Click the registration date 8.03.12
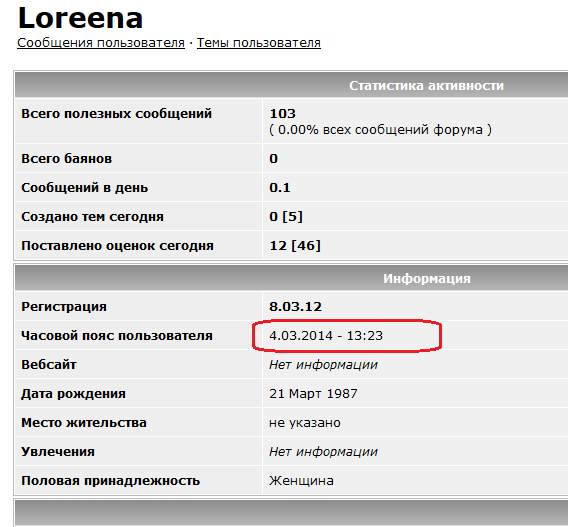The image size is (568, 527). (295, 307)
